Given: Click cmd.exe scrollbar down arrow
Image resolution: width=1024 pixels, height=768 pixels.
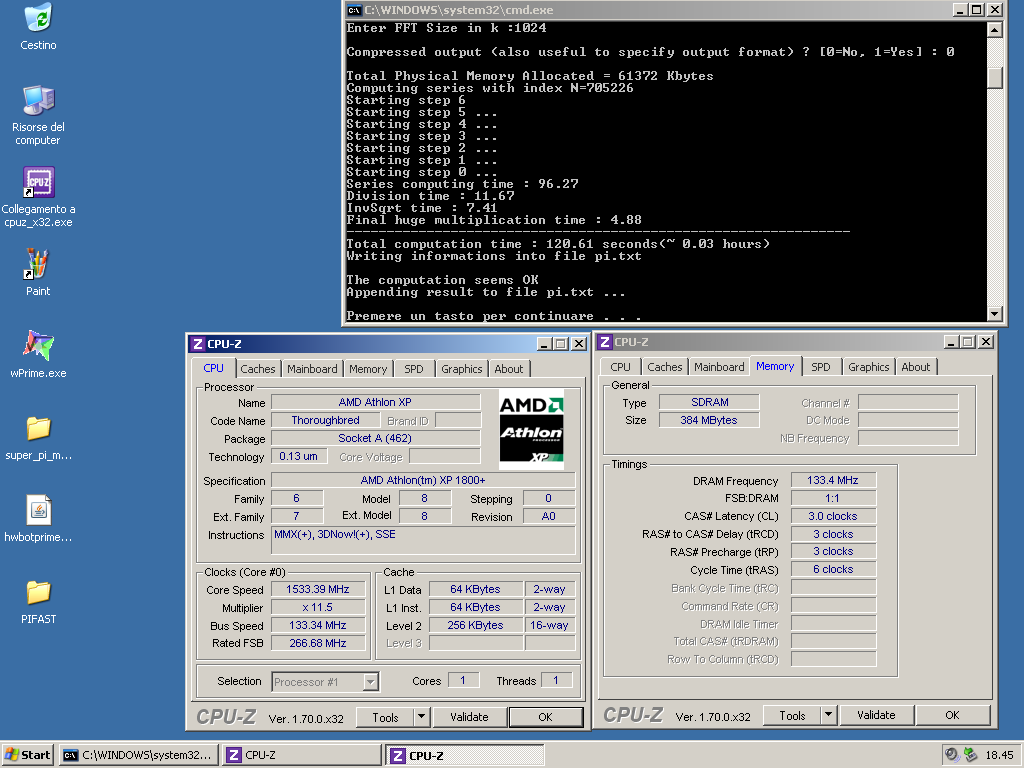Looking at the screenshot, I should coord(995,313).
